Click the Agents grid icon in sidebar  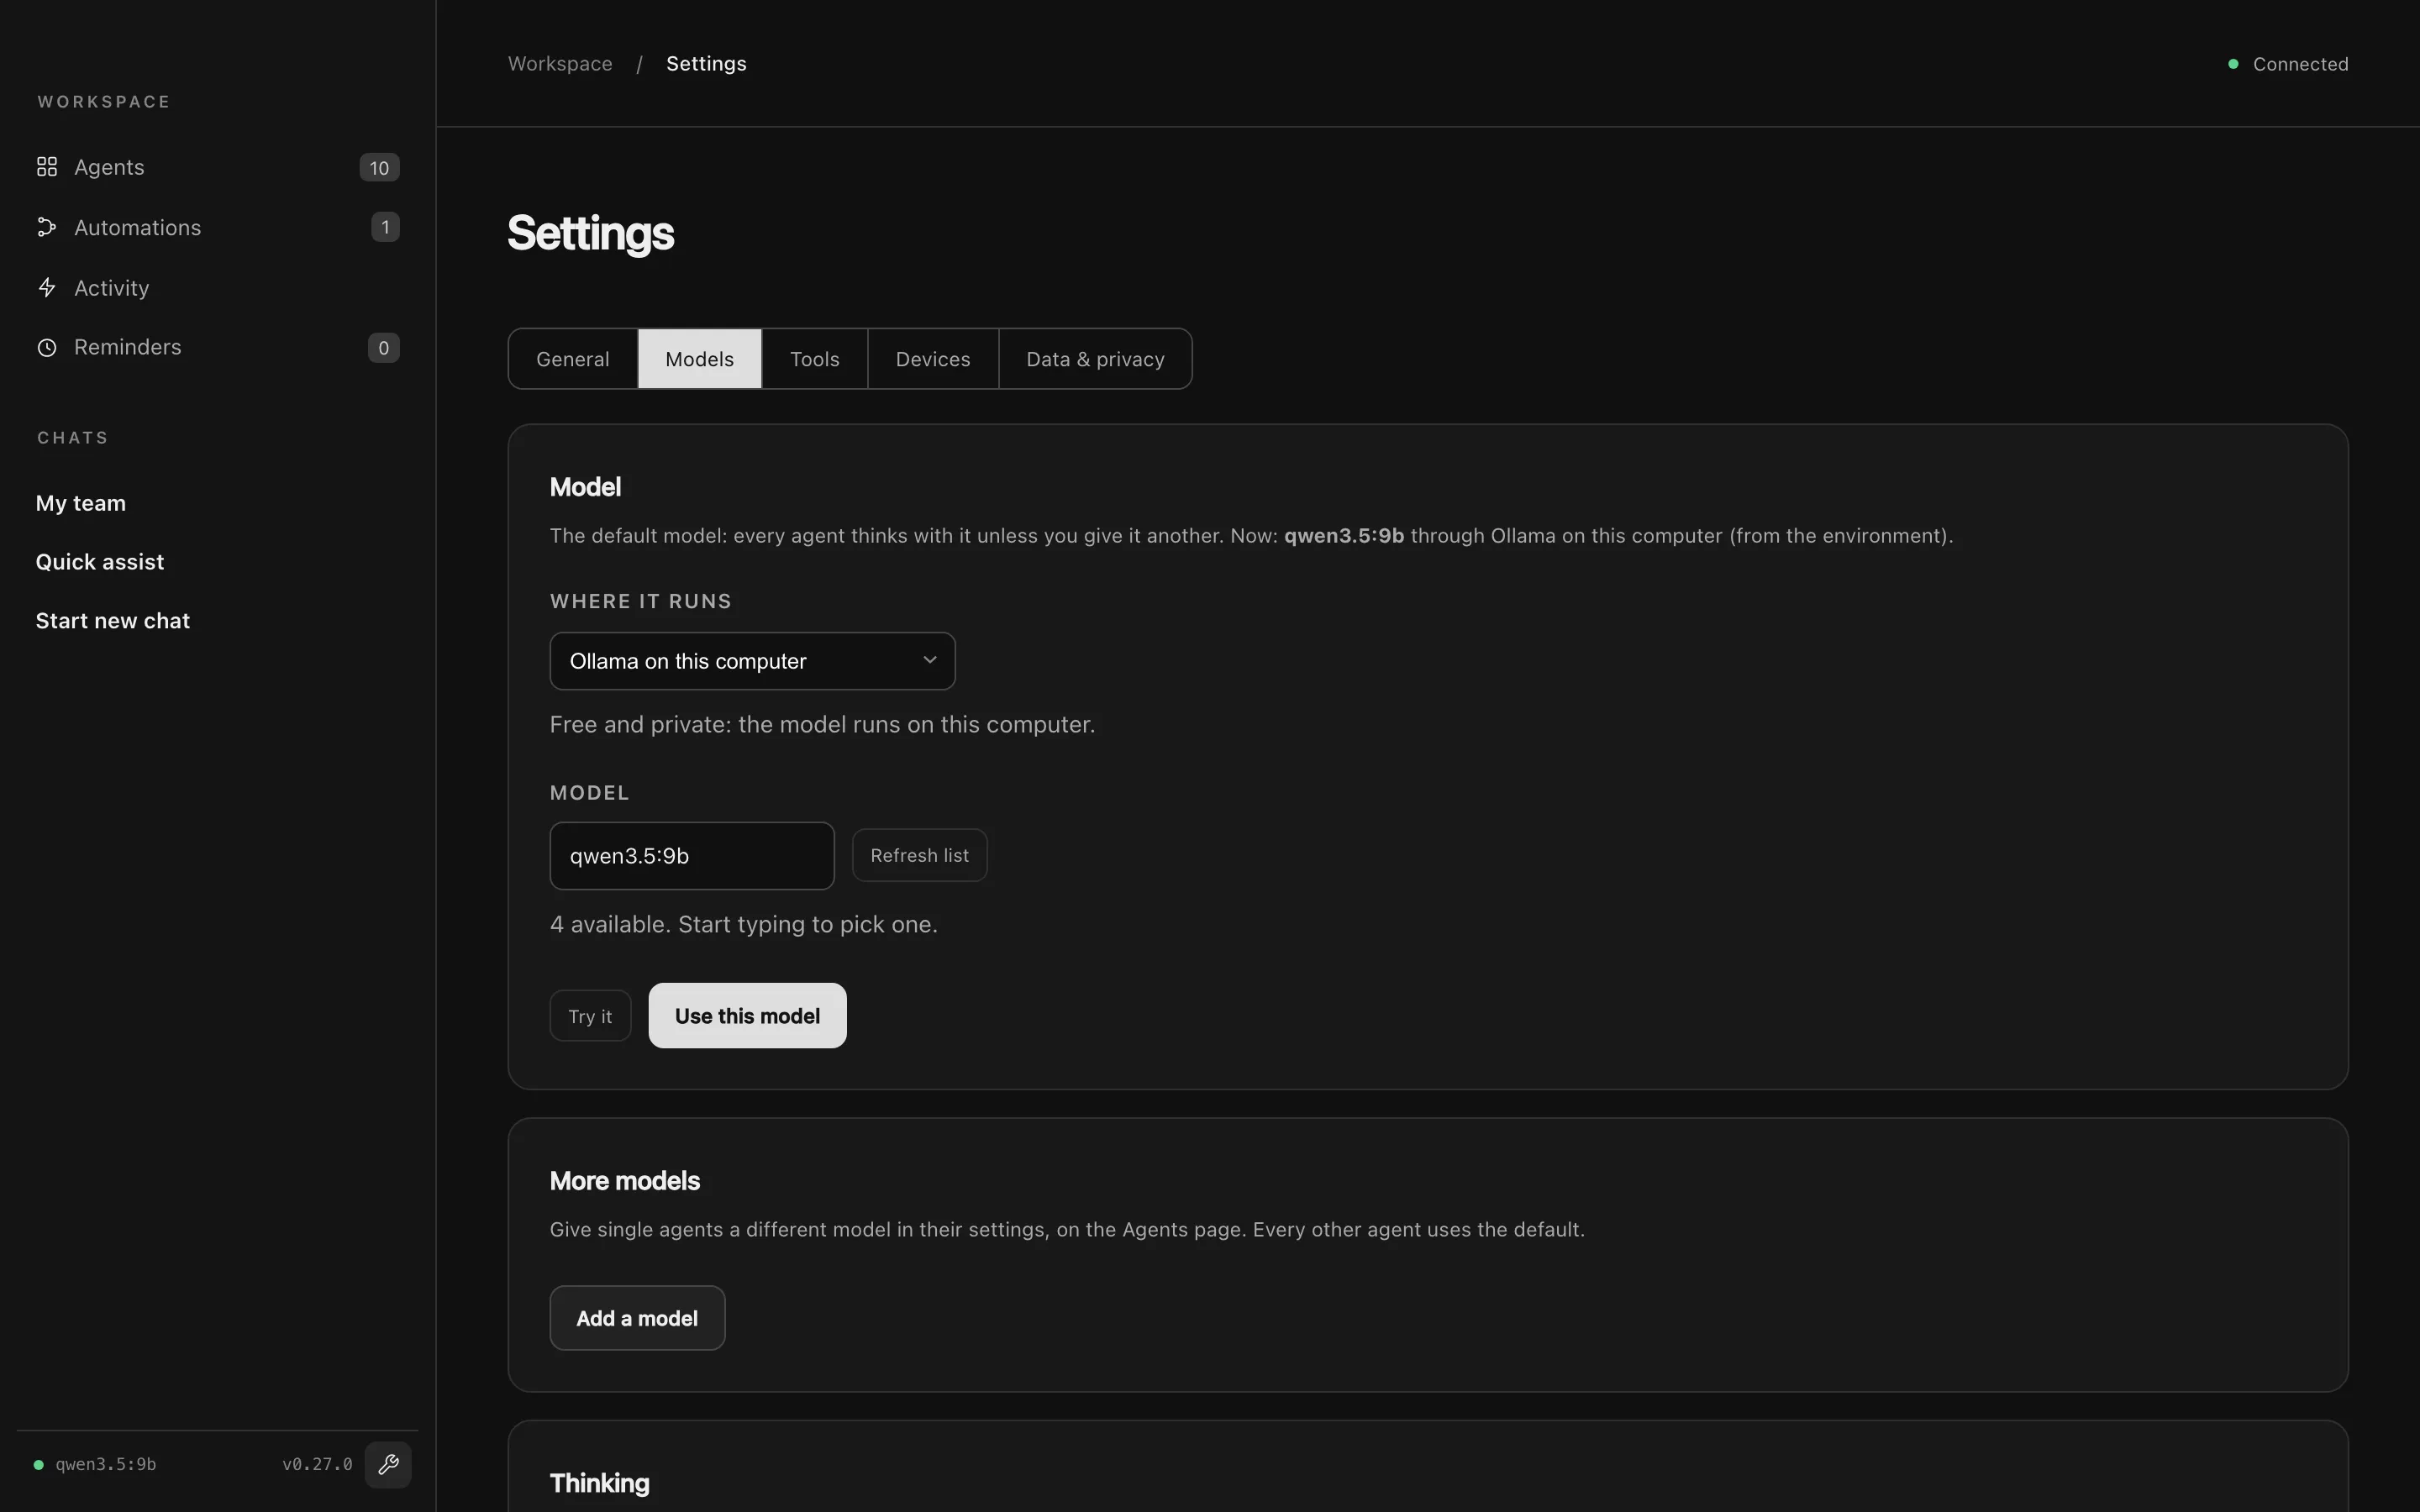point(47,167)
